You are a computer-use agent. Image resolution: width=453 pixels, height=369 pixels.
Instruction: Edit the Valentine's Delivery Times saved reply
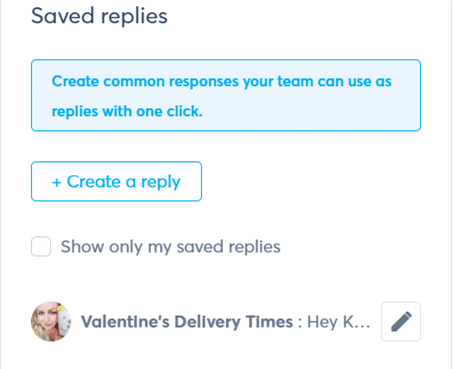401,321
